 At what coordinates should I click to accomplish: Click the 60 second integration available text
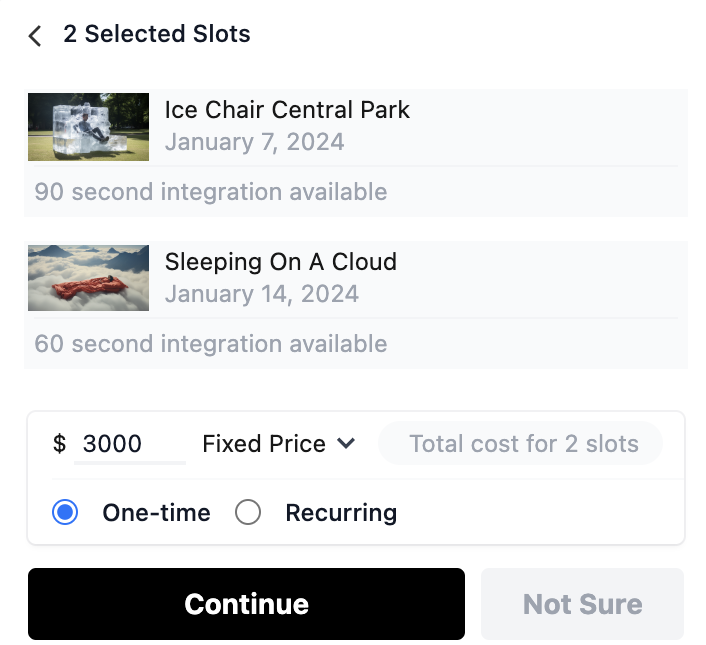coord(210,344)
